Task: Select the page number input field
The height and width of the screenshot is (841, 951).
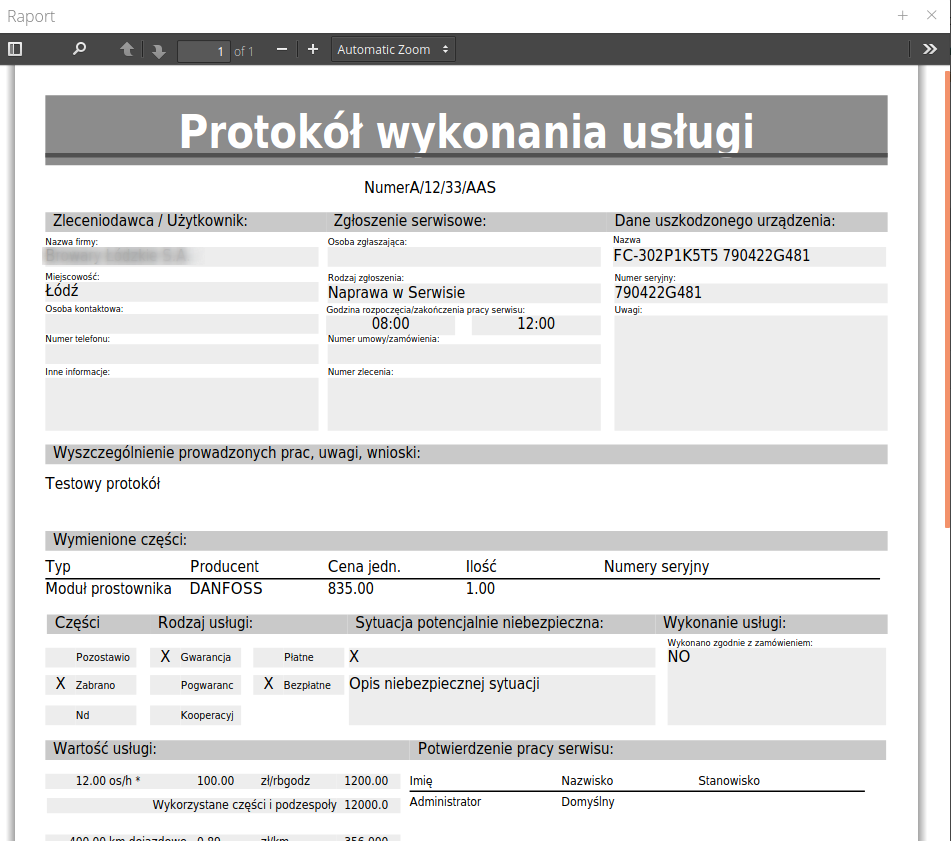Action: pyautogui.click(x=203, y=48)
